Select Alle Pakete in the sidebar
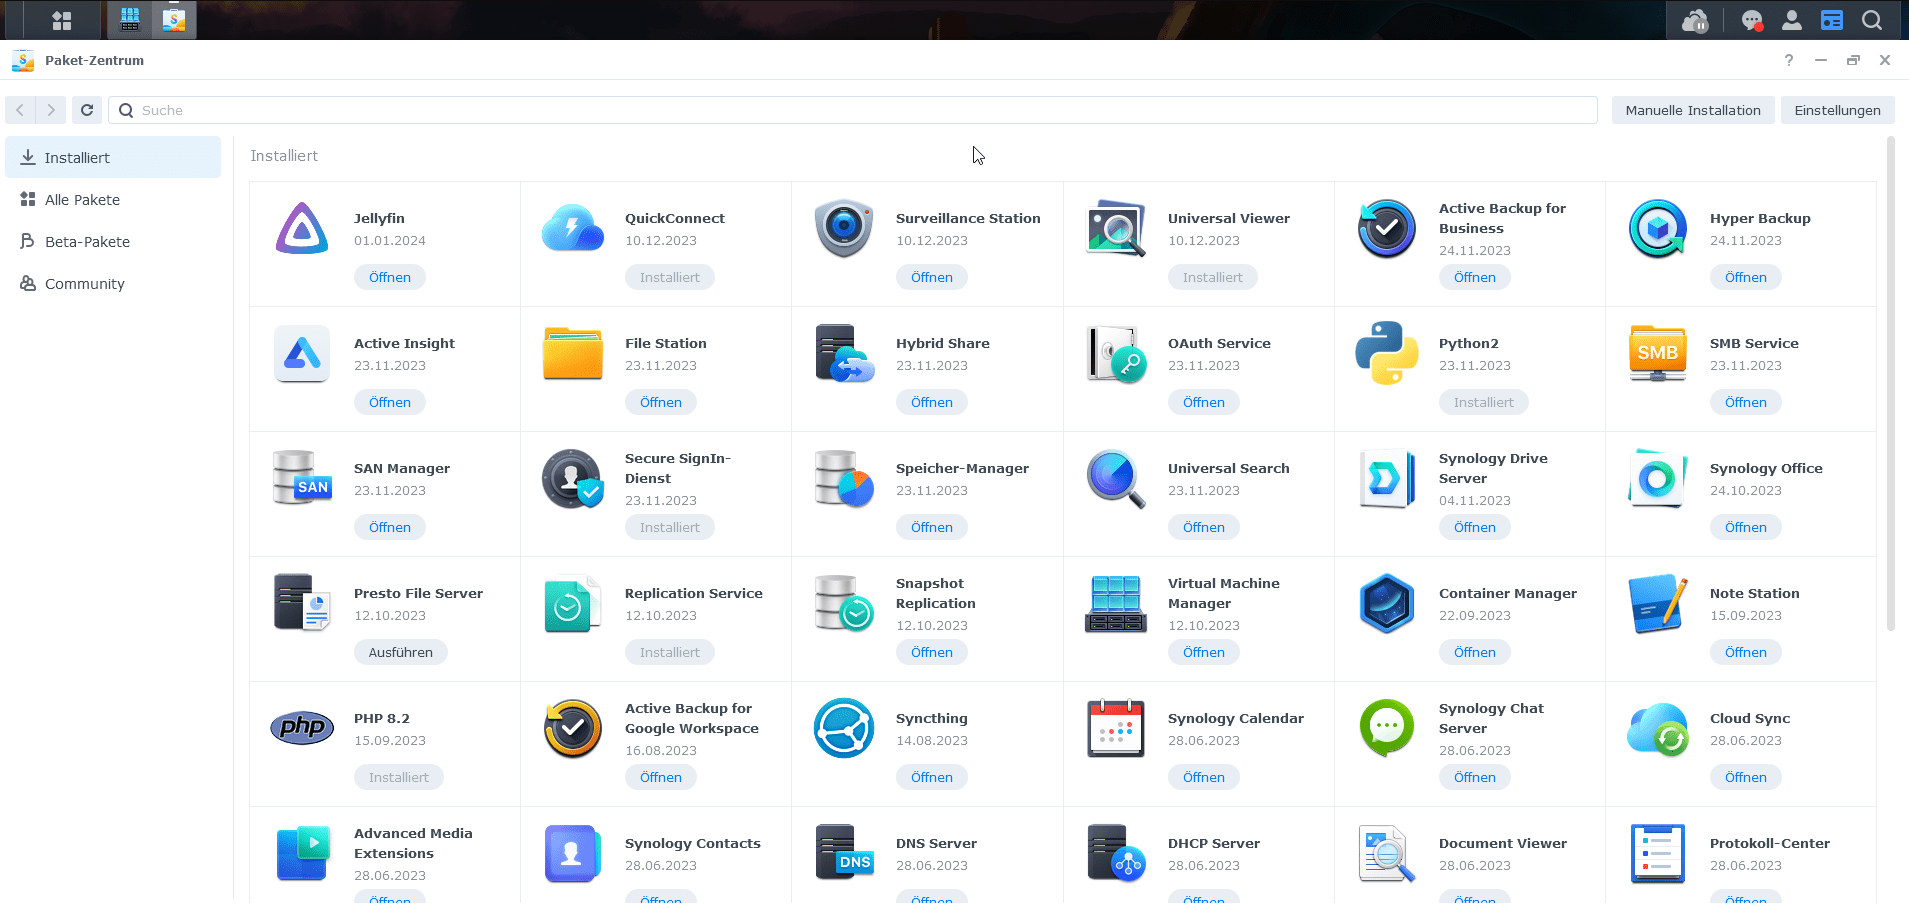 113,199
